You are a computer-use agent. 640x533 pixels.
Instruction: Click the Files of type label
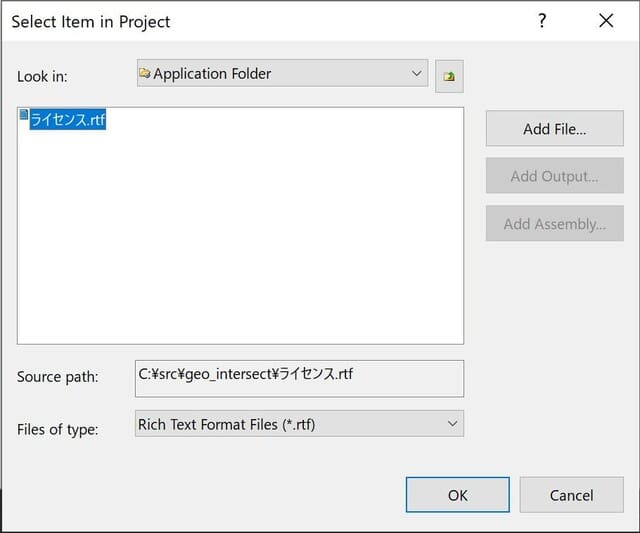[x=57, y=430]
